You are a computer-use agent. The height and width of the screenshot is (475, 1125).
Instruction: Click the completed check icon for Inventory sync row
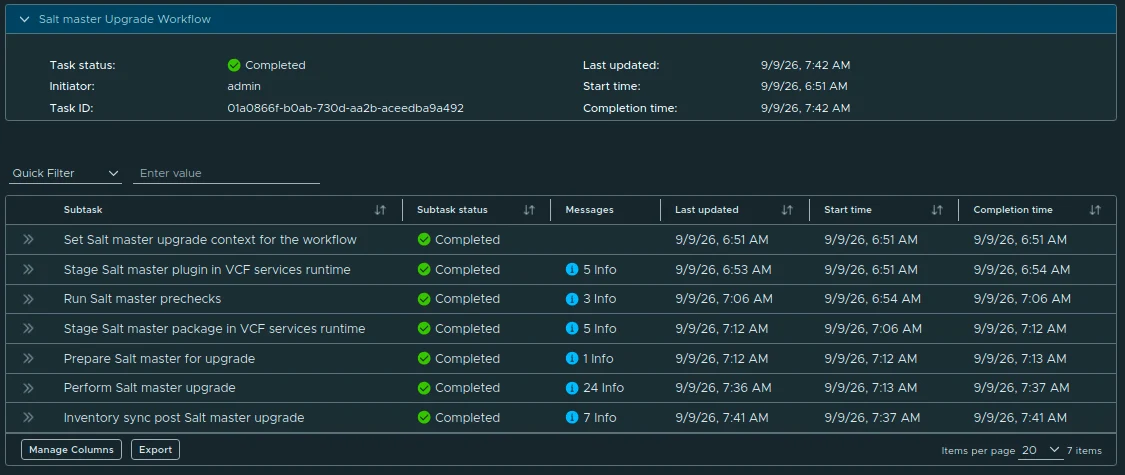point(424,418)
